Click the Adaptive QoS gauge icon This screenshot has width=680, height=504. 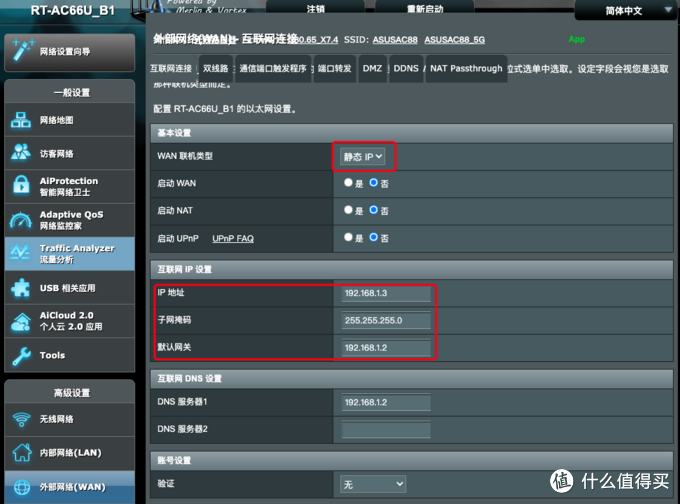[x=22, y=219]
